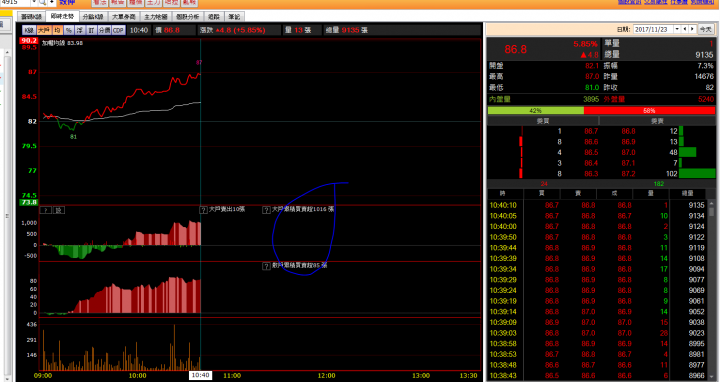Click the magnifier search icon beside stock code
The width and height of the screenshot is (720, 382).
(x=42, y=3)
